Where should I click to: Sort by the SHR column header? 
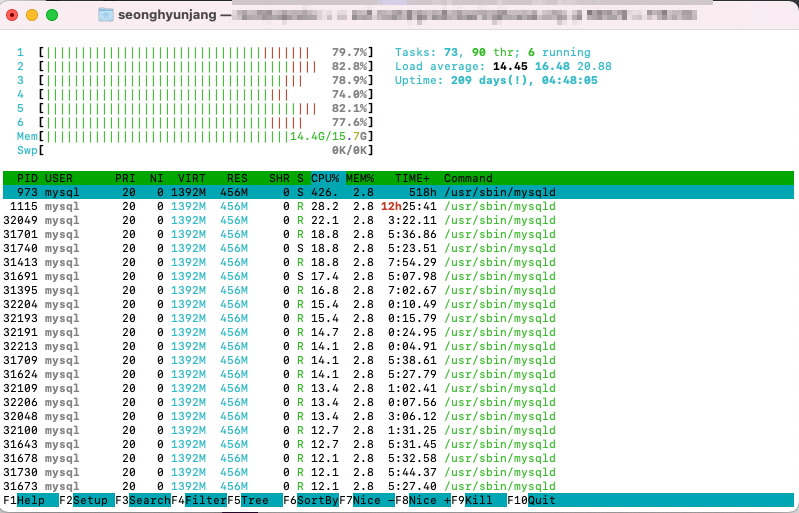(279, 178)
